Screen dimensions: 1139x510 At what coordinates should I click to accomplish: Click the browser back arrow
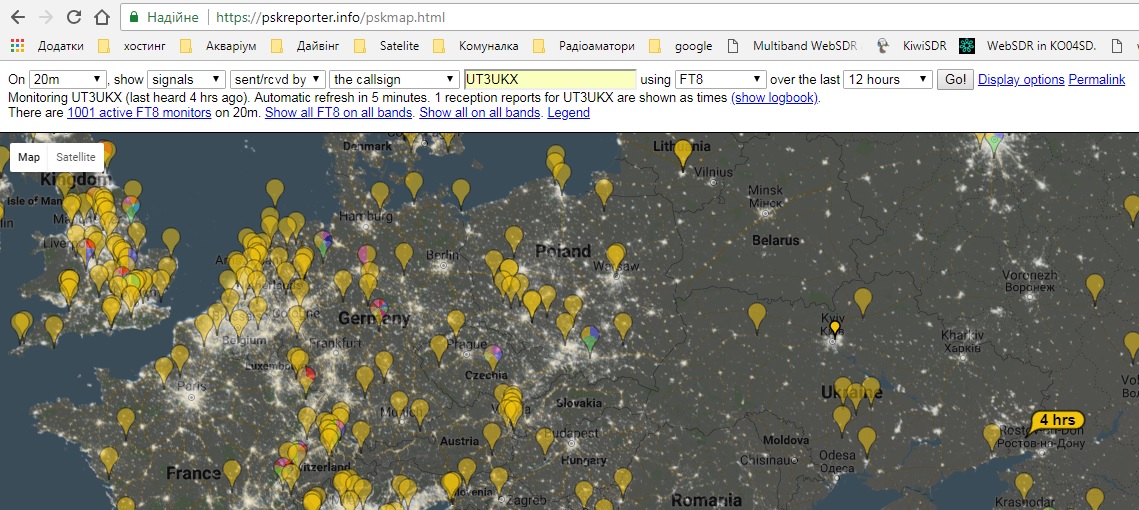[x=17, y=17]
